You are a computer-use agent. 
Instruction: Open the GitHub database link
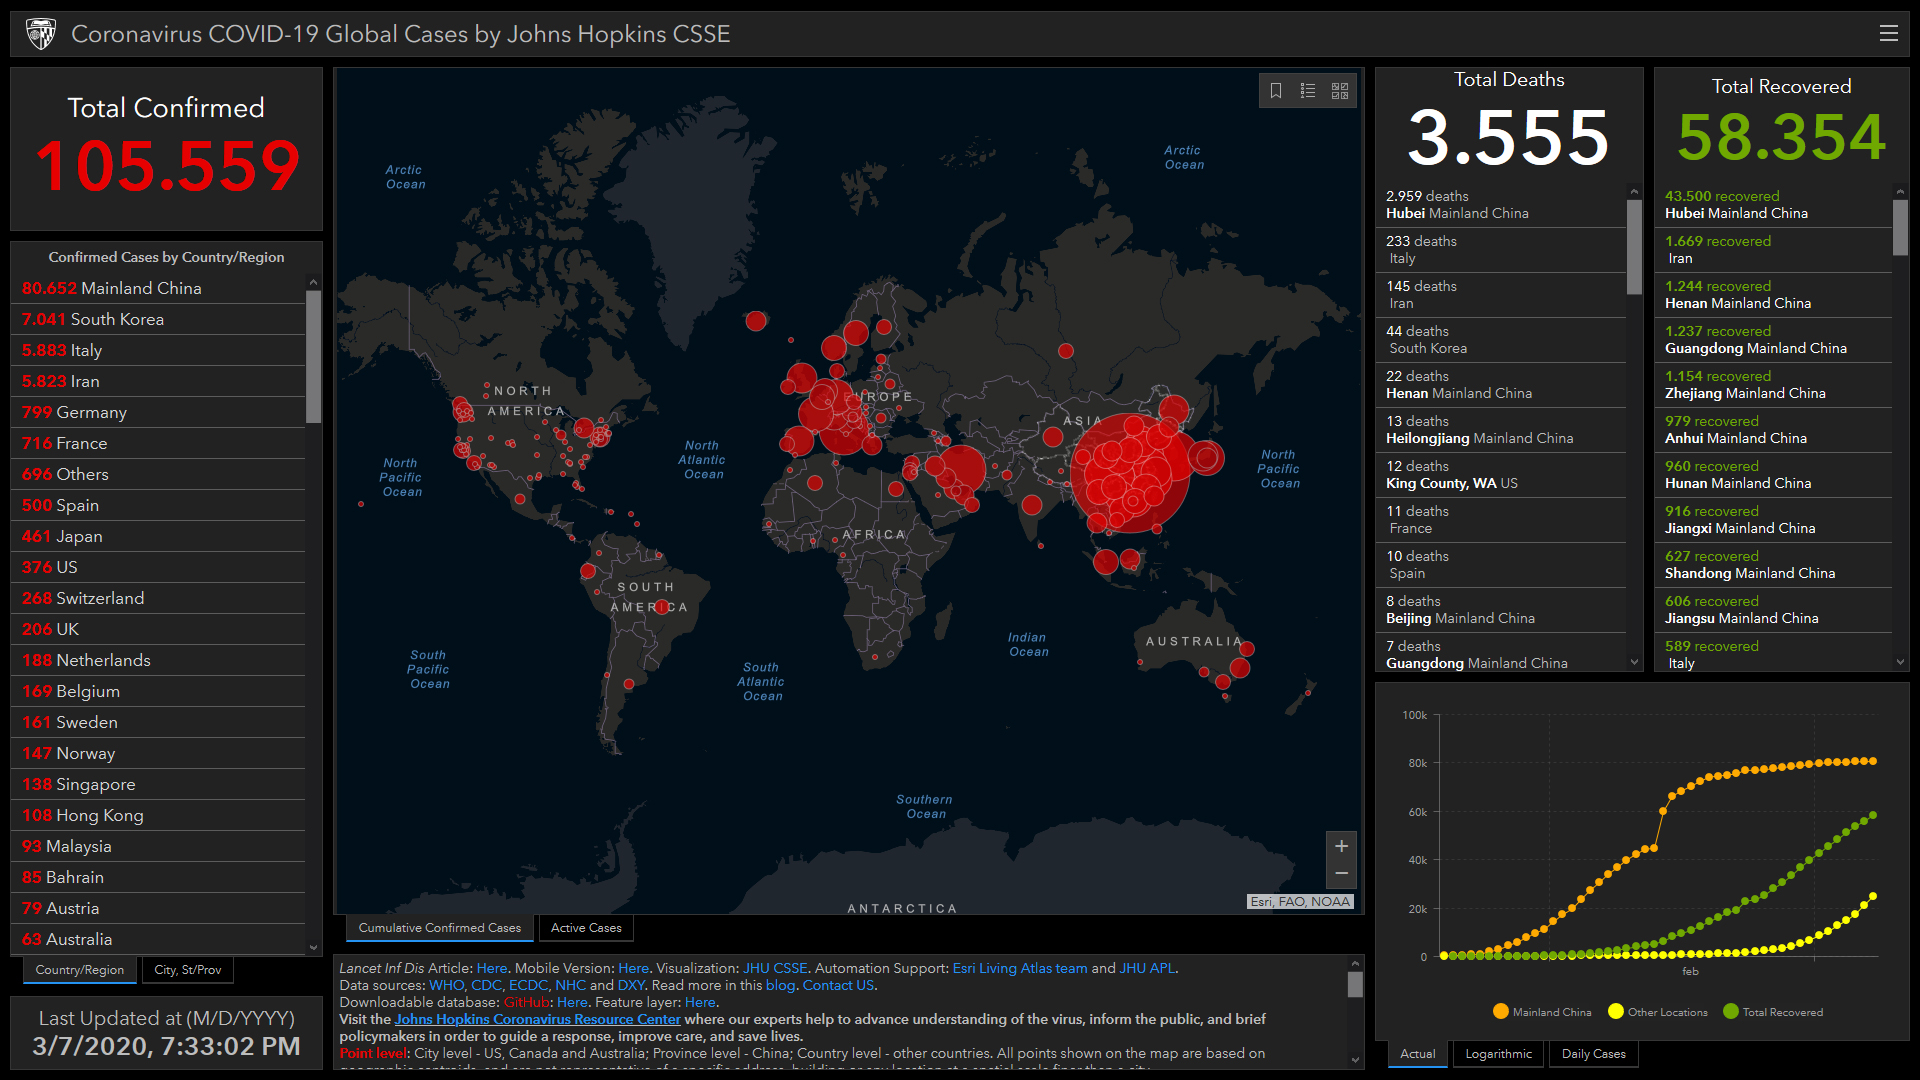[x=527, y=1002]
